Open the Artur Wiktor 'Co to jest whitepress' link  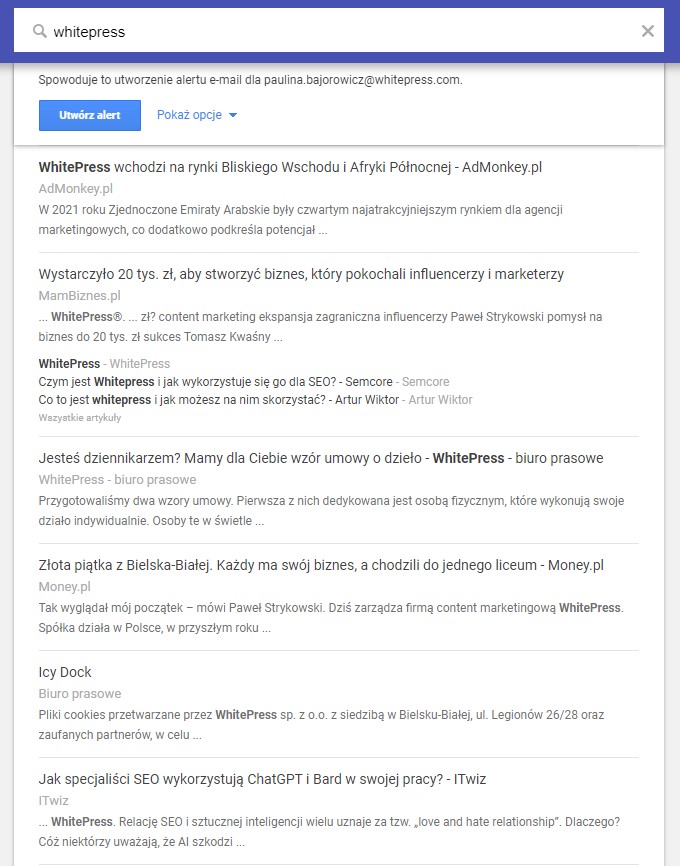(x=255, y=399)
